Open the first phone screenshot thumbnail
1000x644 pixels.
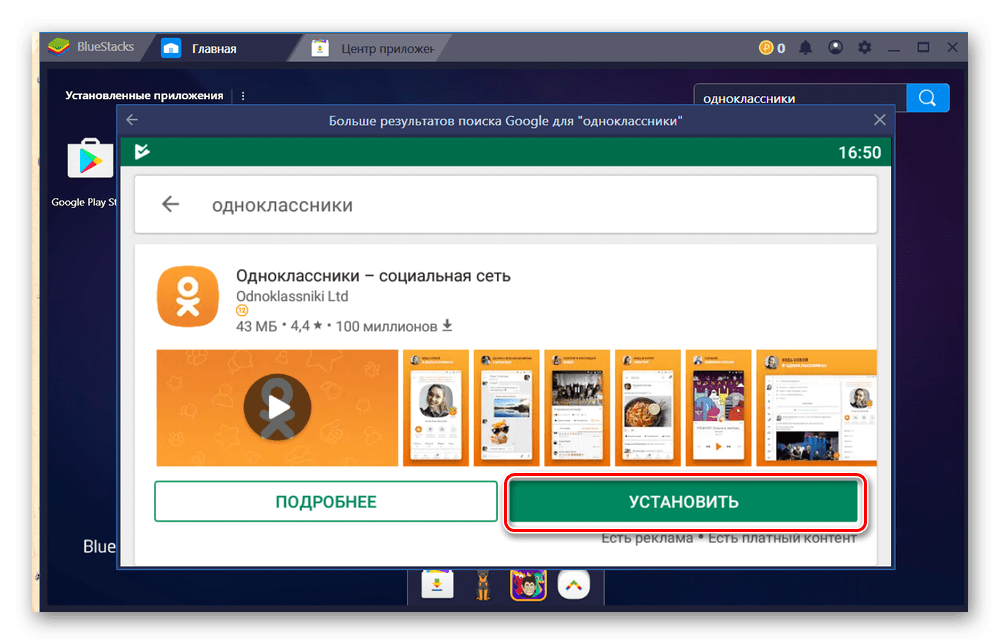435,407
